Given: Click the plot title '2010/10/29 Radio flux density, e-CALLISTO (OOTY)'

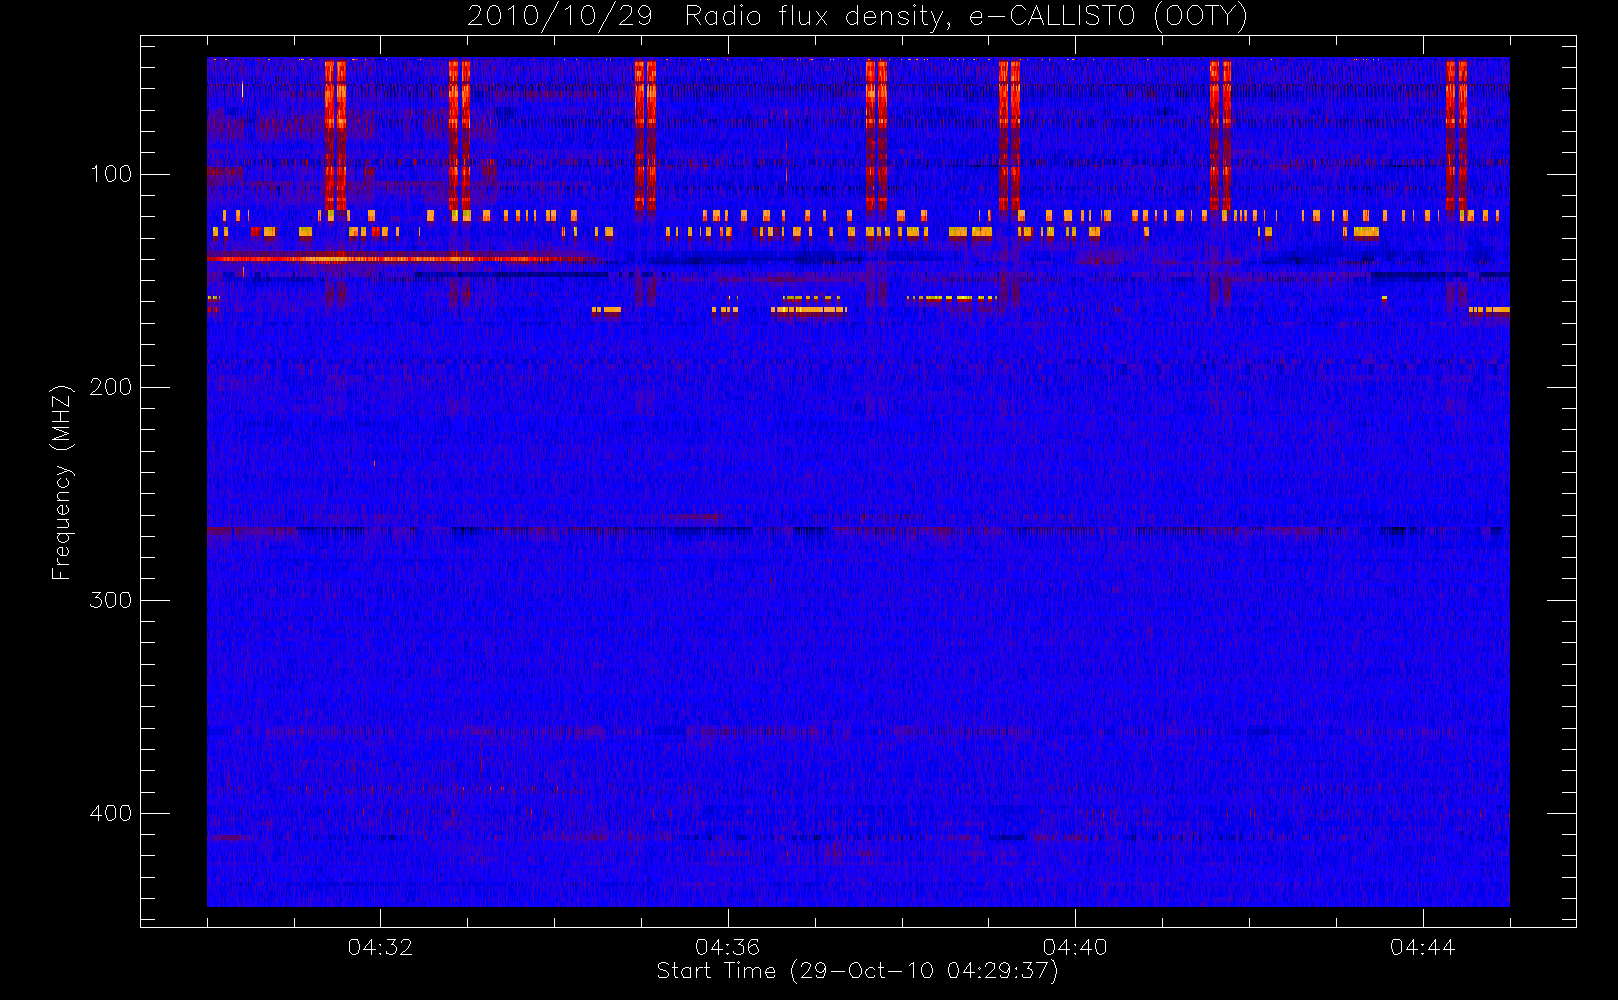Looking at the screenshot, I should tap(857, 17).
